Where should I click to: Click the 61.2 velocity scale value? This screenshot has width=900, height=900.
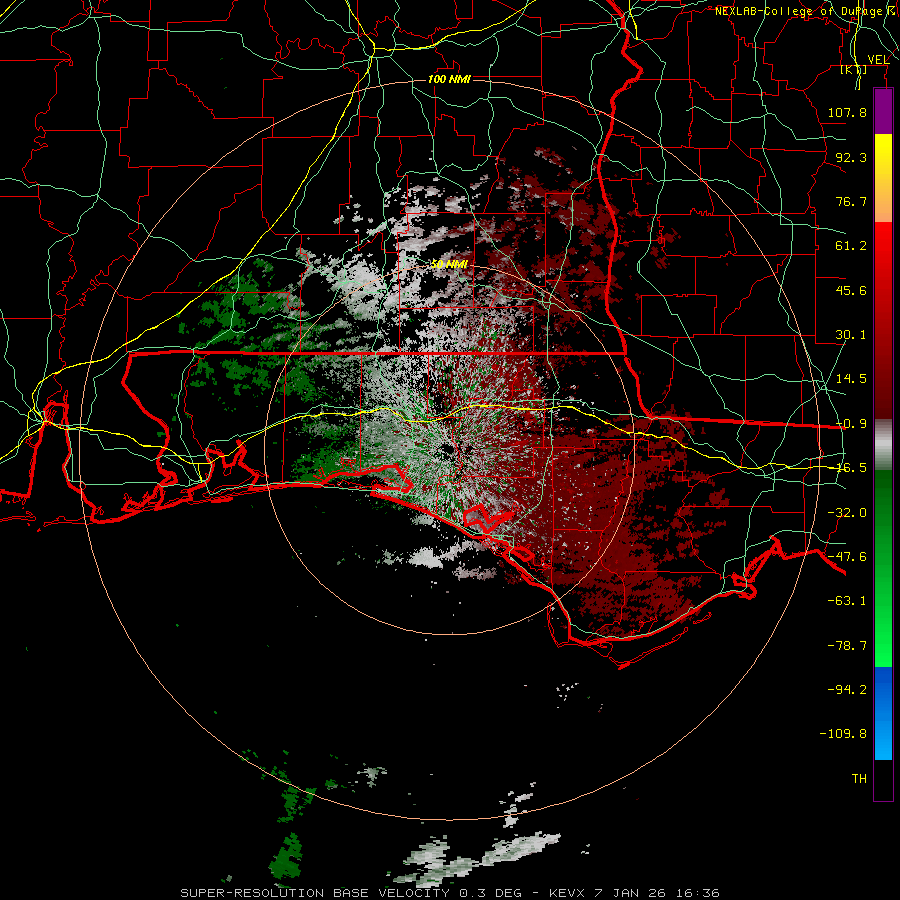[851, 246]
